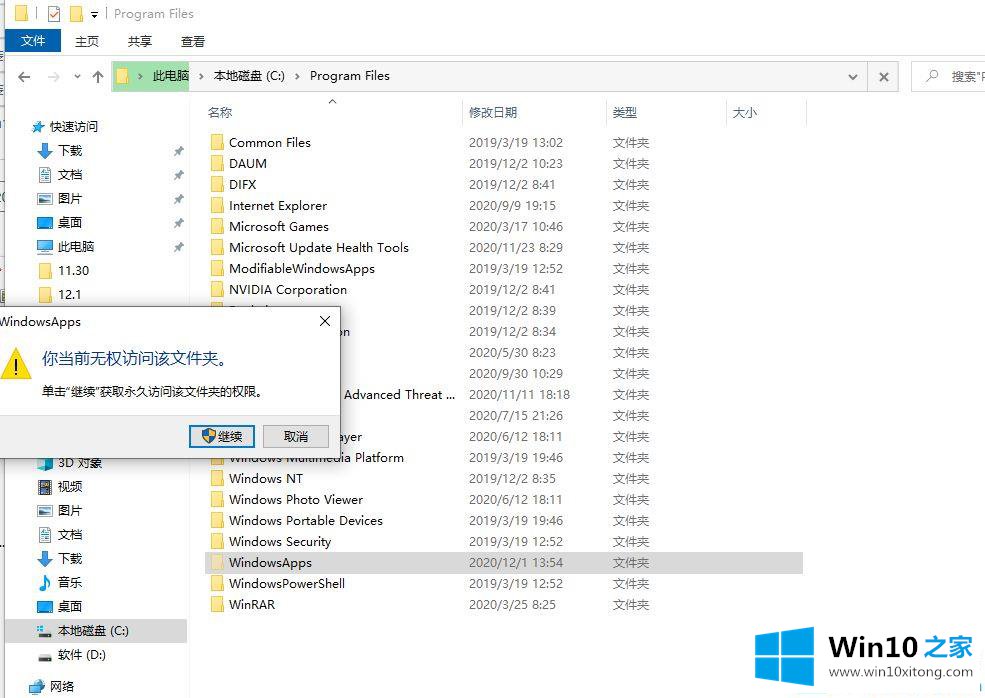
Task: Open pinned 下载 in quick access
Action: click(70, 150)
